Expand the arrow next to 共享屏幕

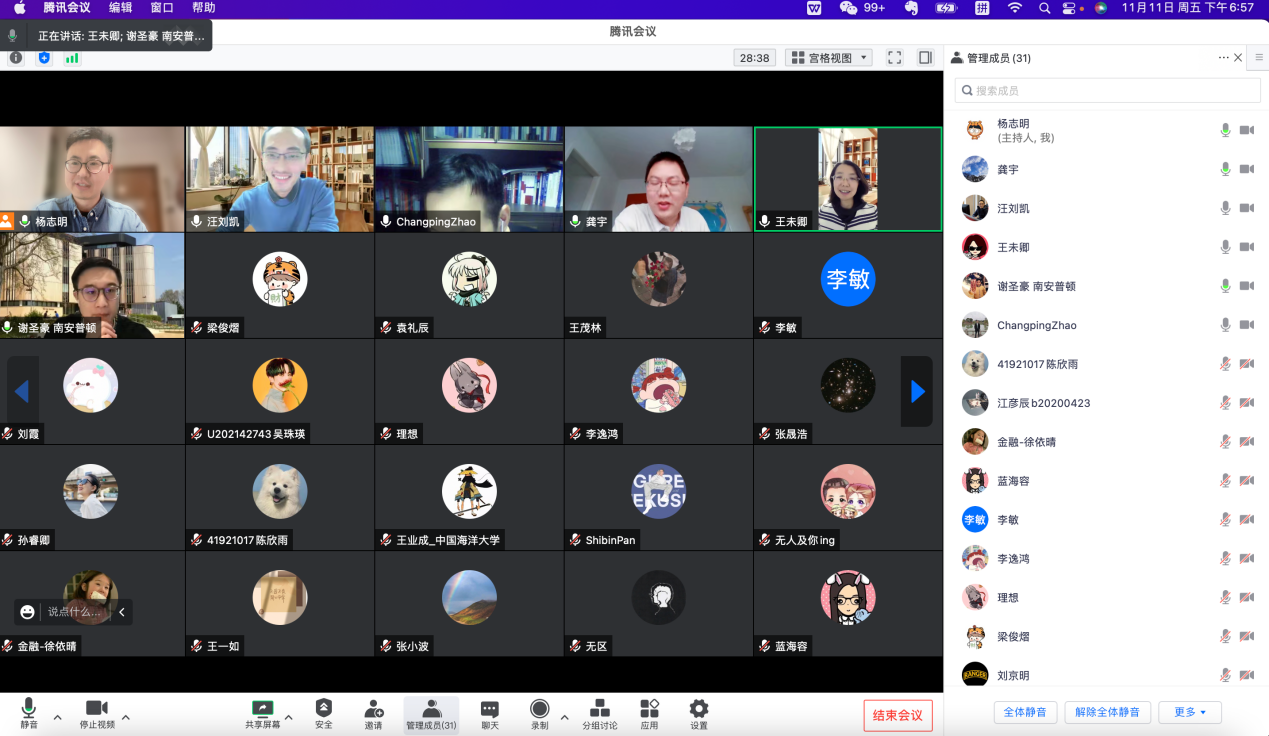(289, 717)
